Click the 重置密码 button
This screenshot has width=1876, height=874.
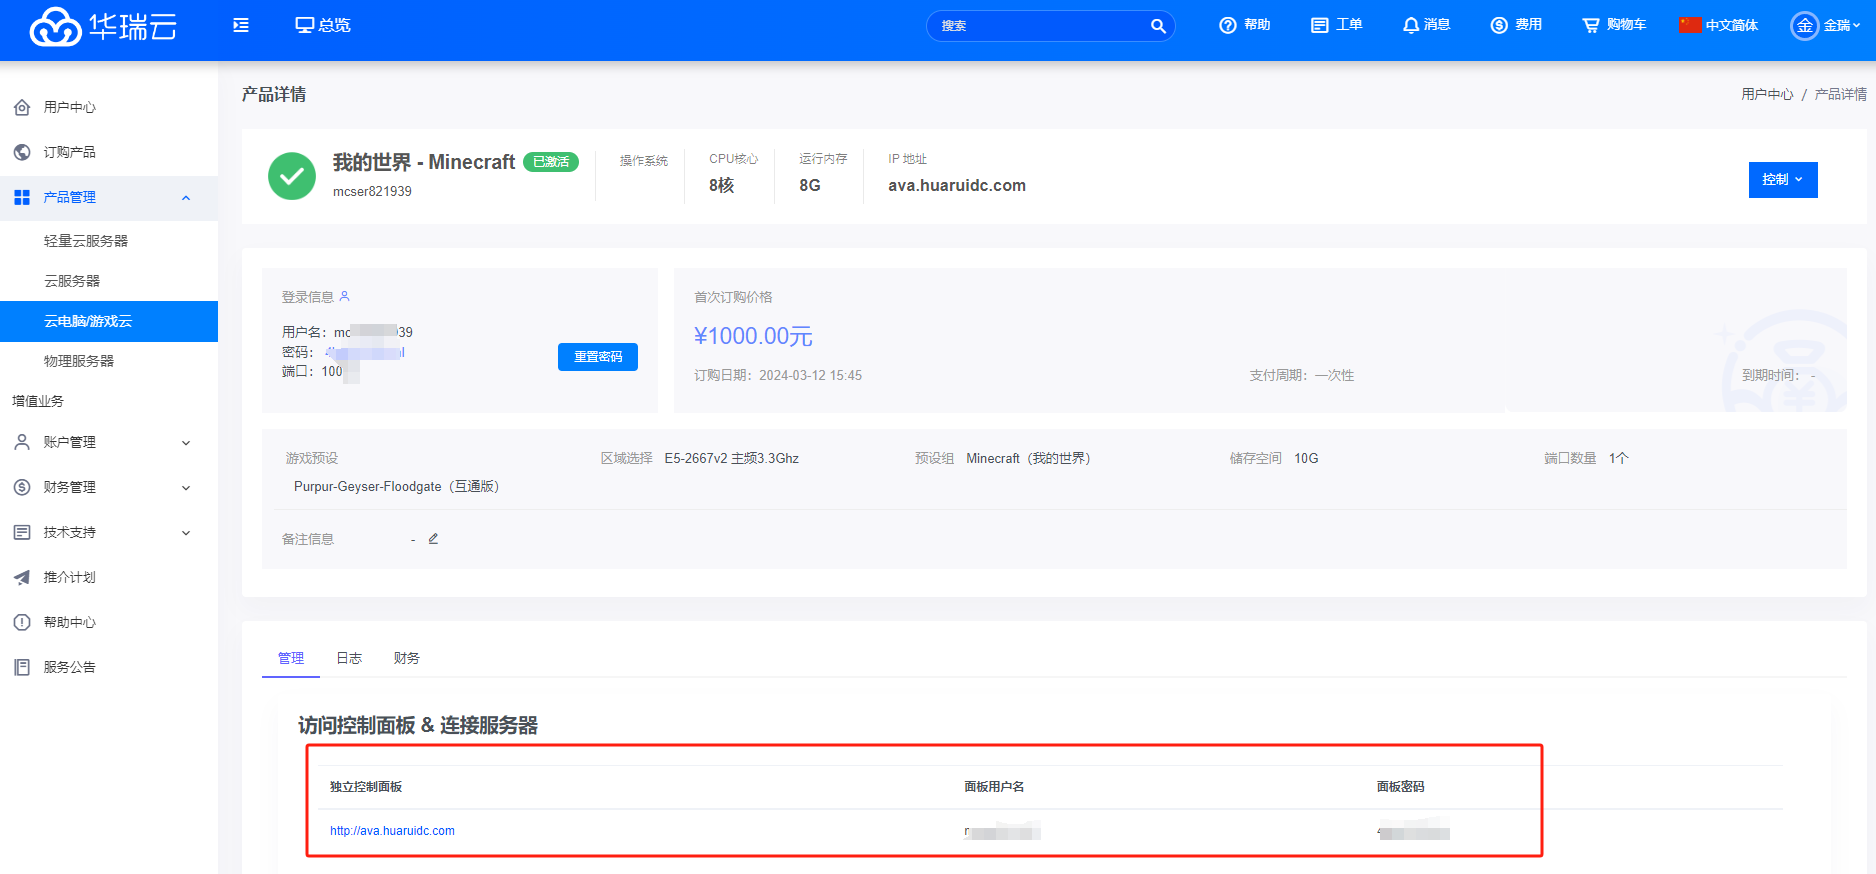point(598,357)
